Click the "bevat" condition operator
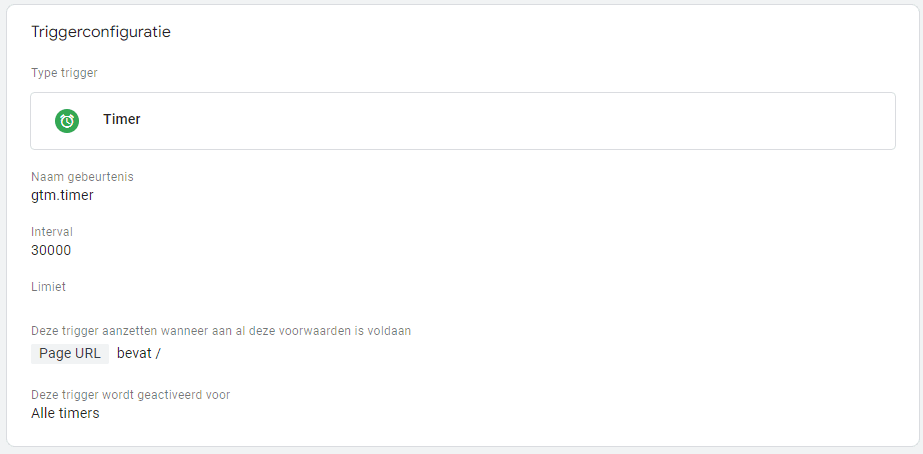The width and height of the screenshot is (923, 454). click(x=134, y=353)
